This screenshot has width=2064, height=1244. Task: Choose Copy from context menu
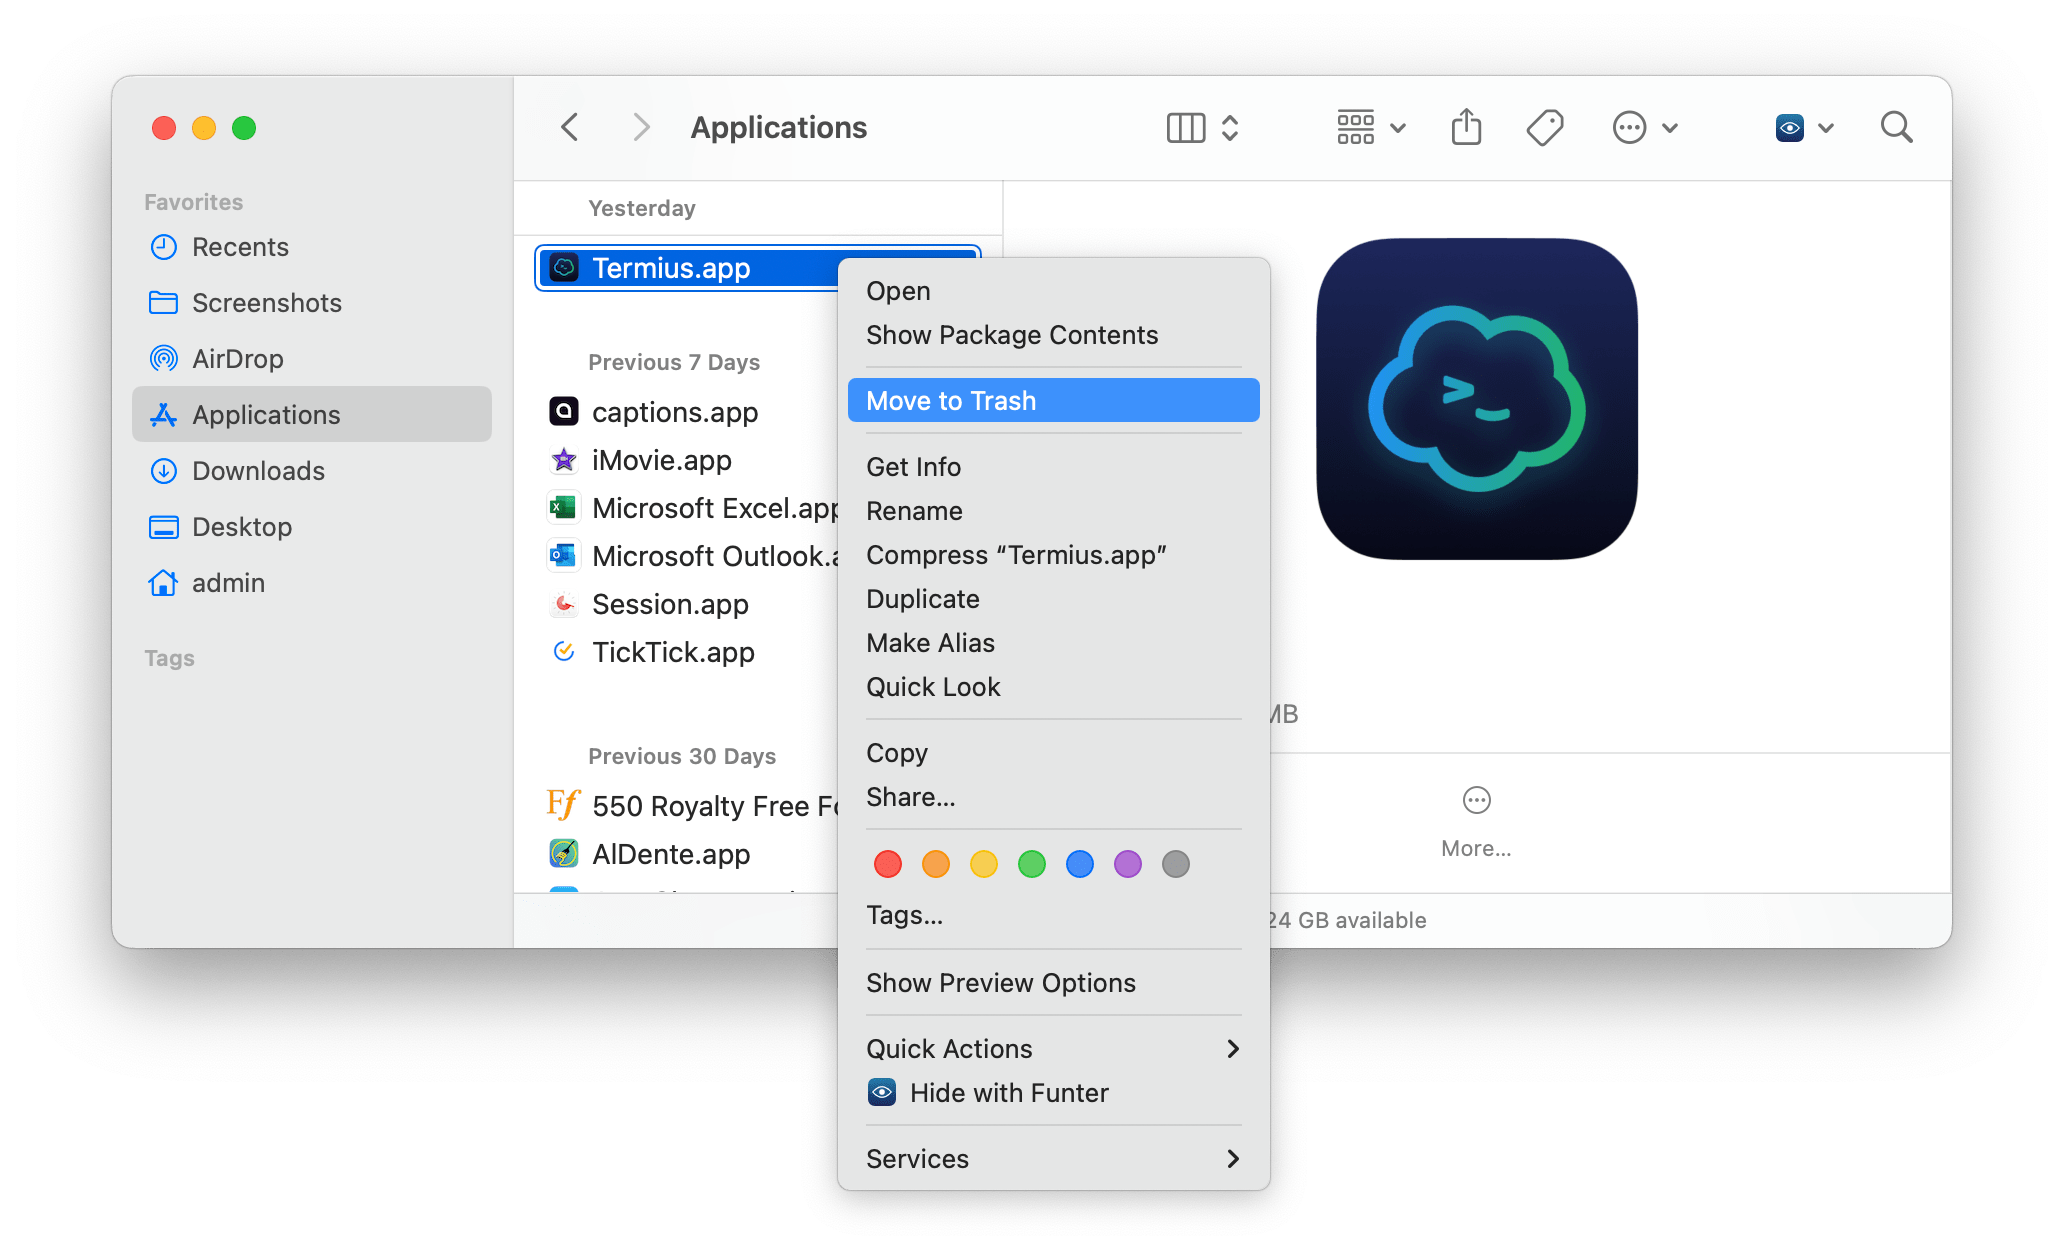click(x=1054, y=753)
